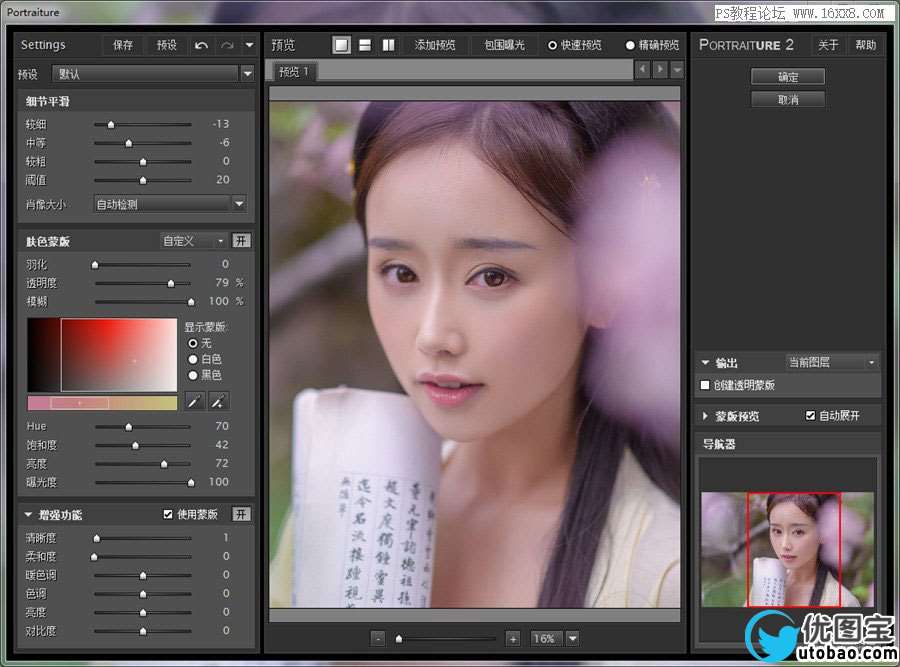Image resolution: width=900 pixels, height=667 pixels.
Task: Adjust the 阈值 threshold slider
Action: click(x=143, y=181)
